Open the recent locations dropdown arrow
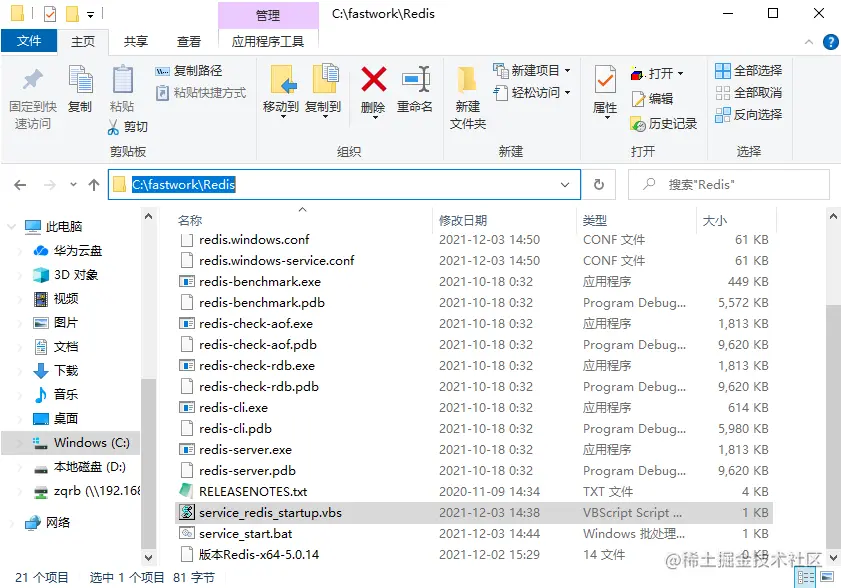This screenshot has width=841, height=588. (73, 185)
